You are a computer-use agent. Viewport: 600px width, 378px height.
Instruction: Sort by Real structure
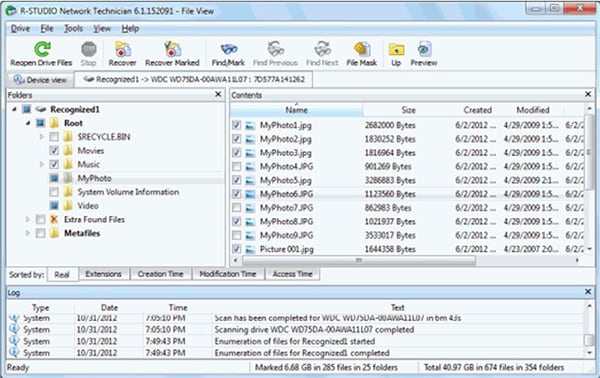[62, 274]
